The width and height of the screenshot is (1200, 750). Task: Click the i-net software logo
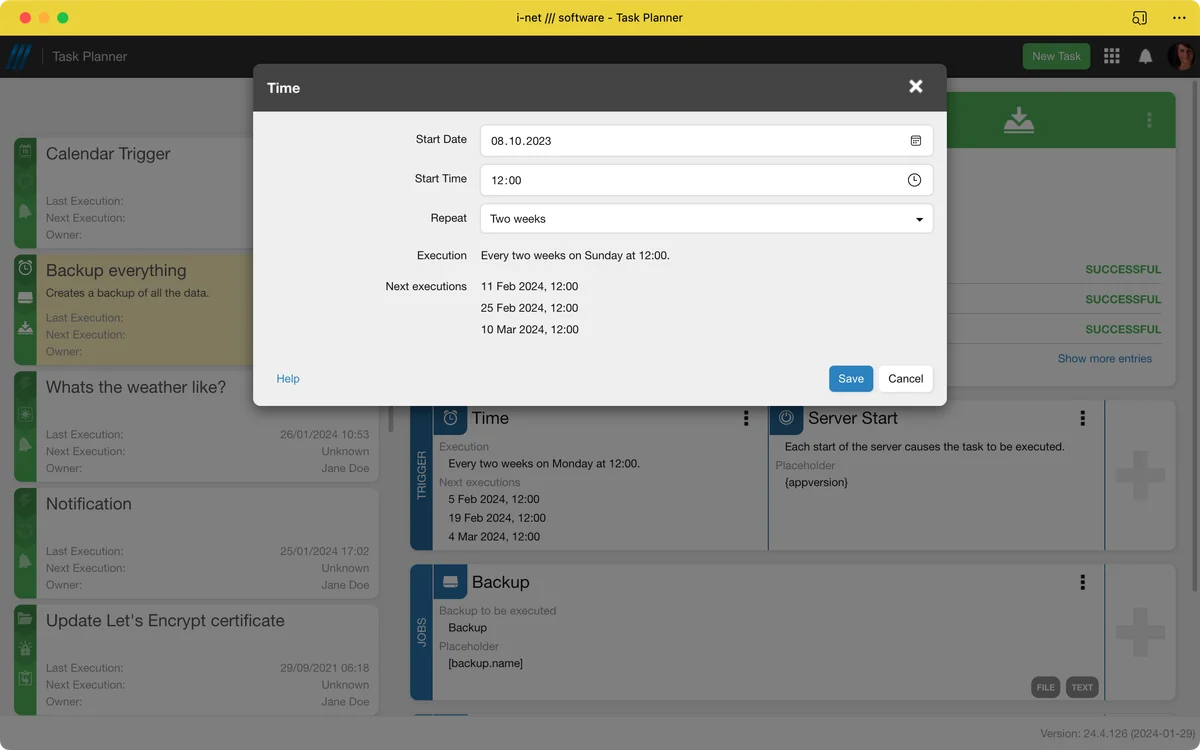(19, 57)
